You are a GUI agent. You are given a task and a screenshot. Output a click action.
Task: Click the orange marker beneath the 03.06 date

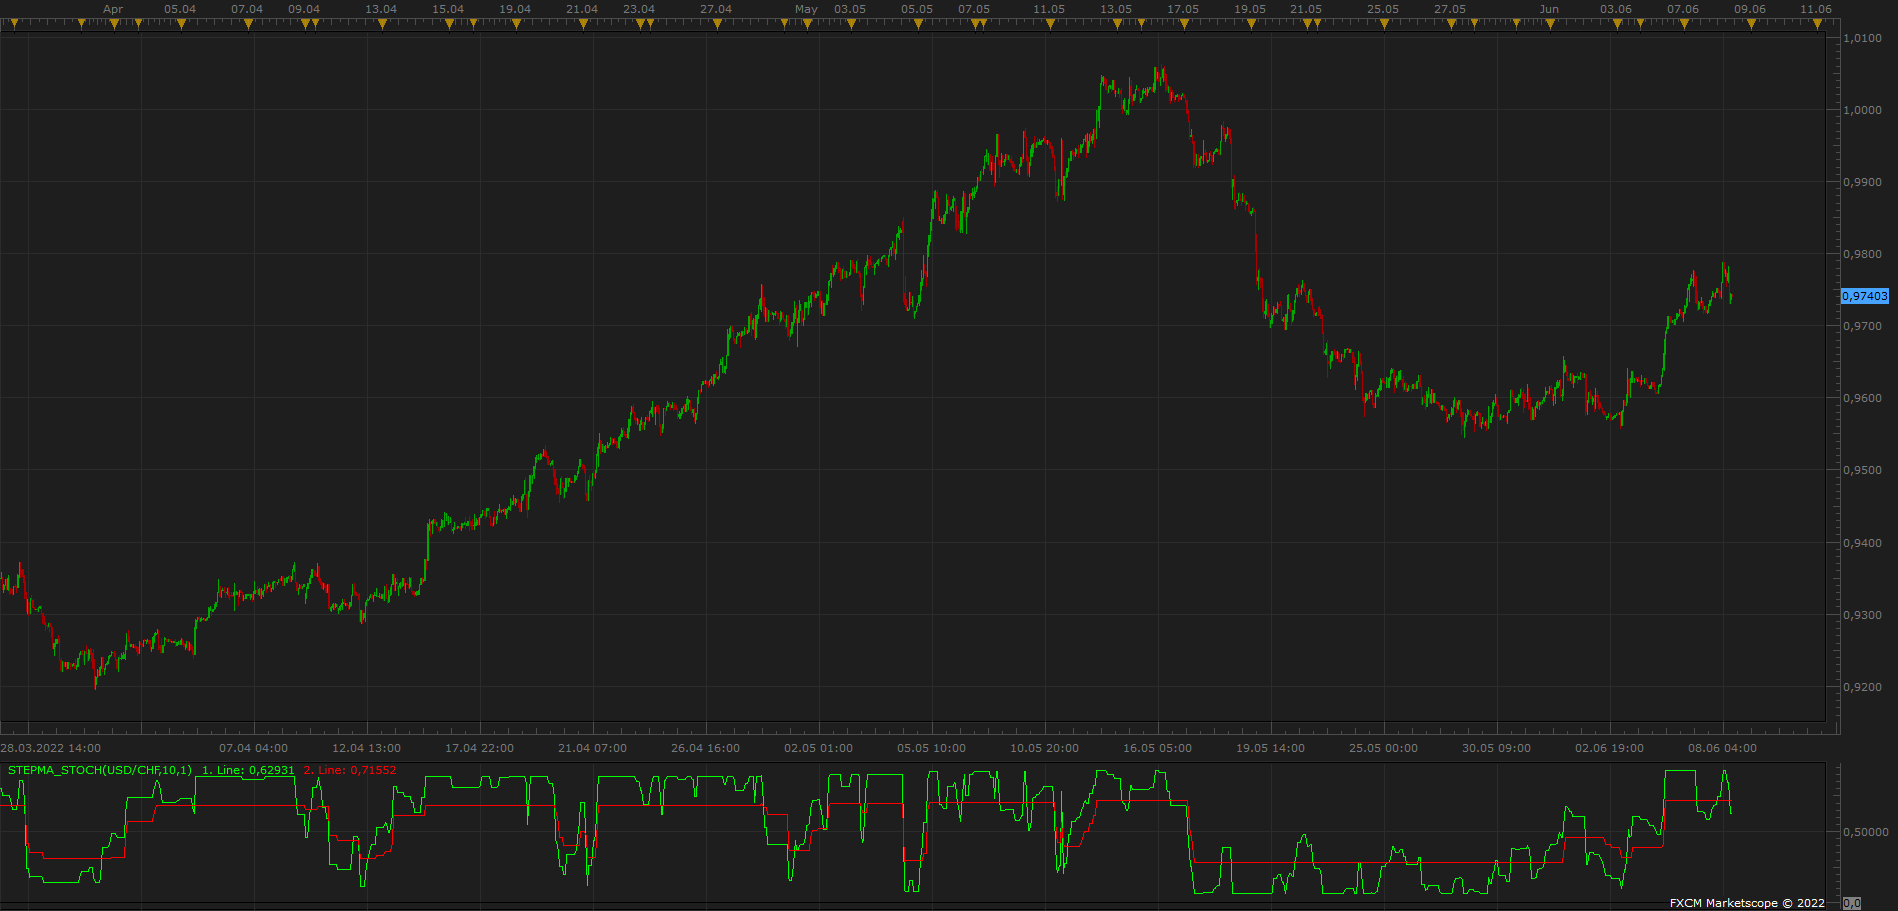[1617, 24]
